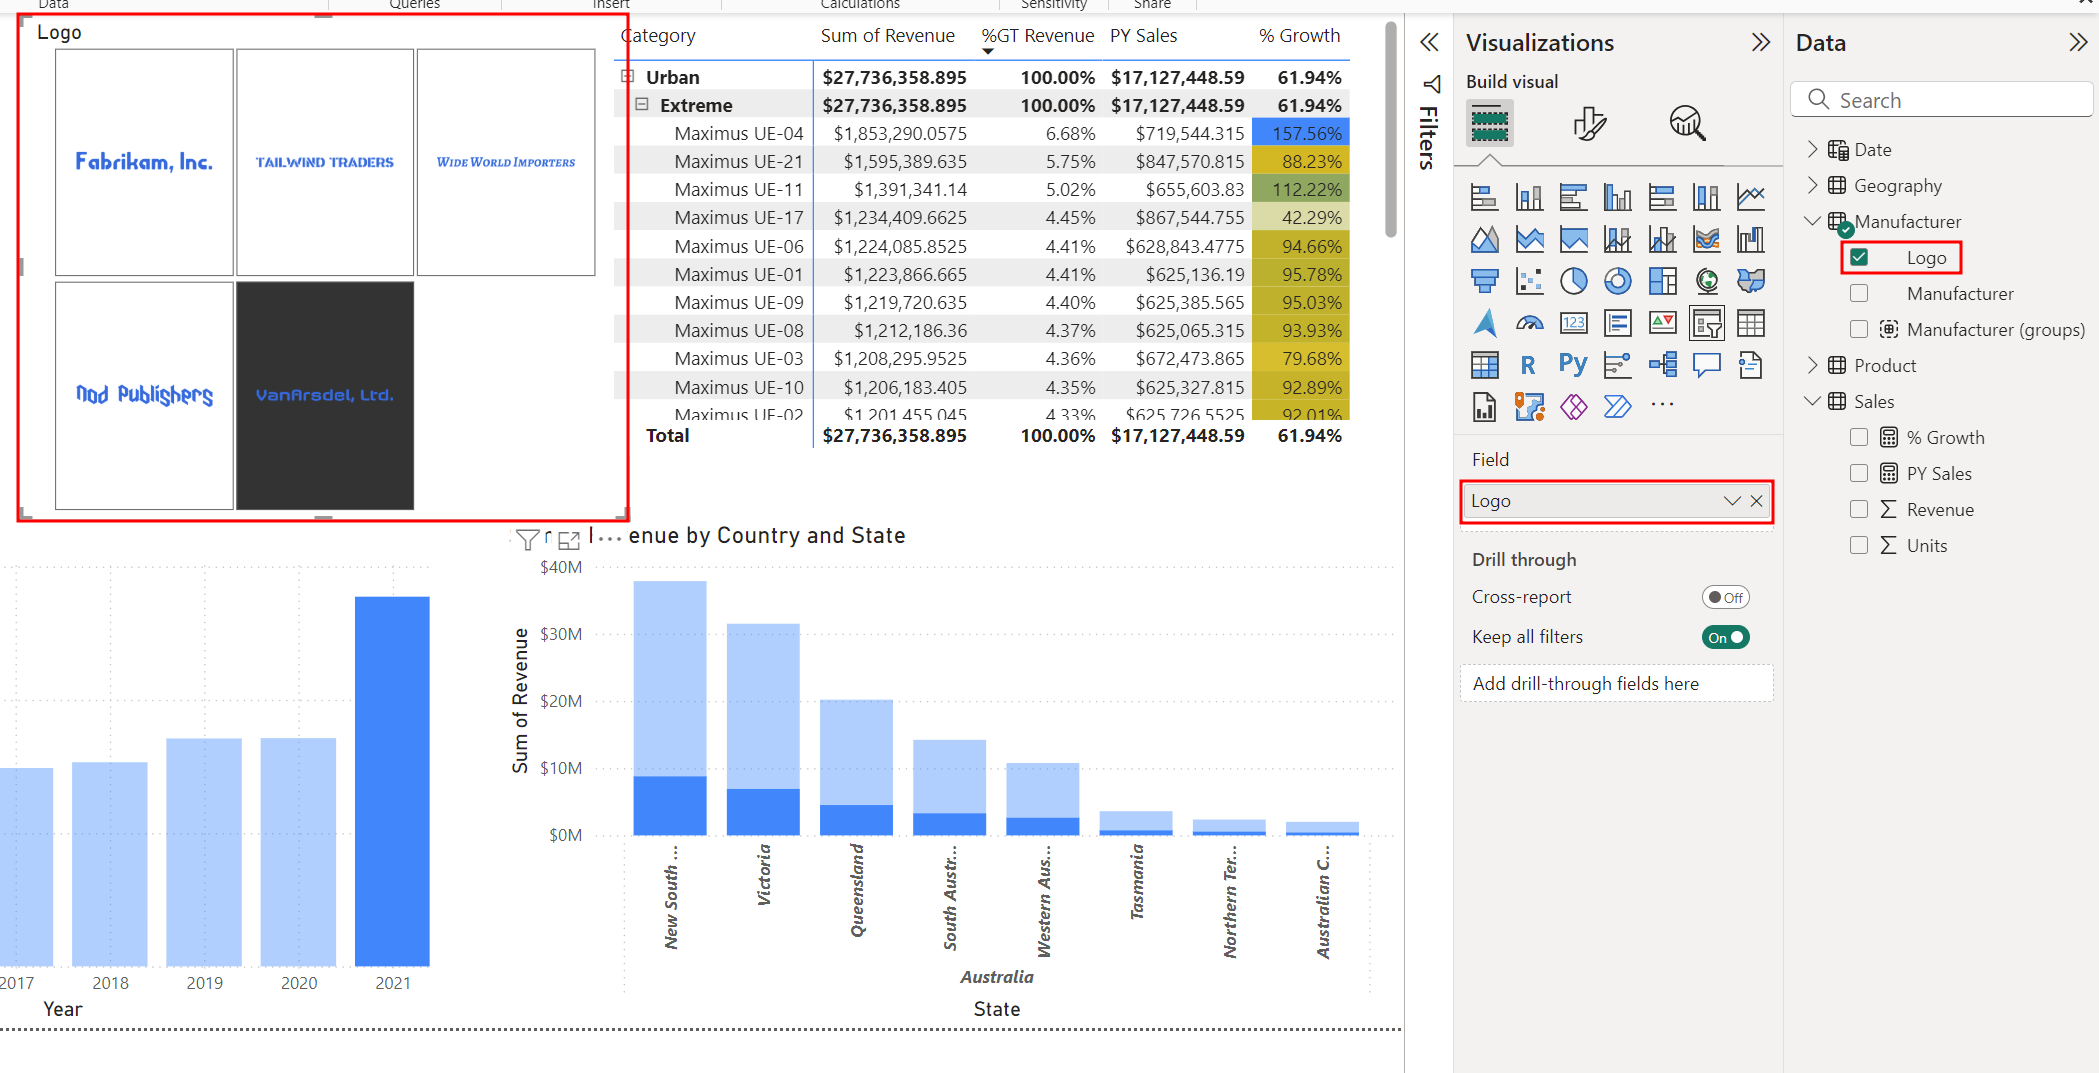Add a Filled map visual
The width and height of the screenshot is (2099, 1073).
click(1751, 281)
